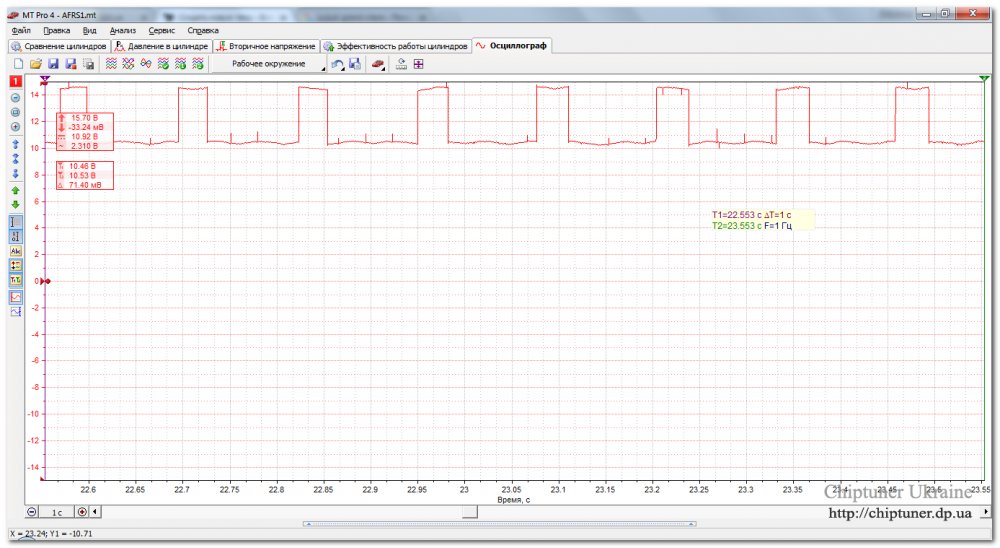The image size is (1000, 548).
Task: Click the 71.40 мВ delta value
Action: (x=85, y=185)
